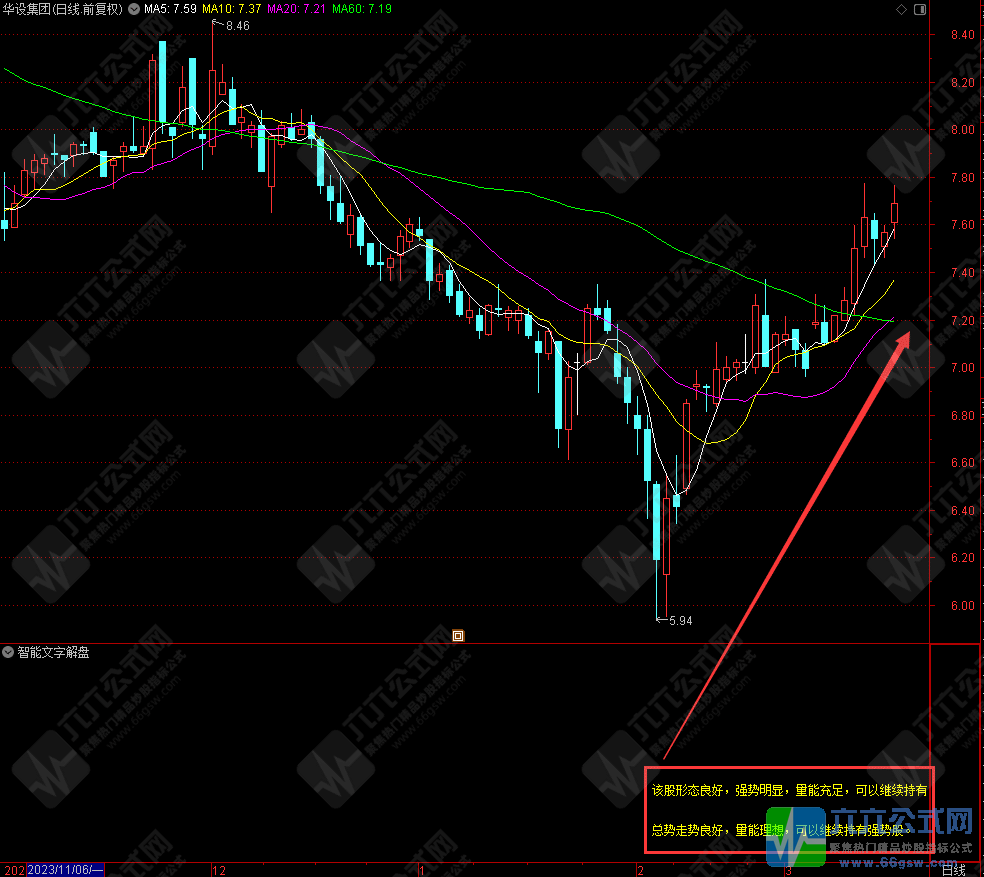
Task: Click the 8.46 high price label
Action: [237, 26]
